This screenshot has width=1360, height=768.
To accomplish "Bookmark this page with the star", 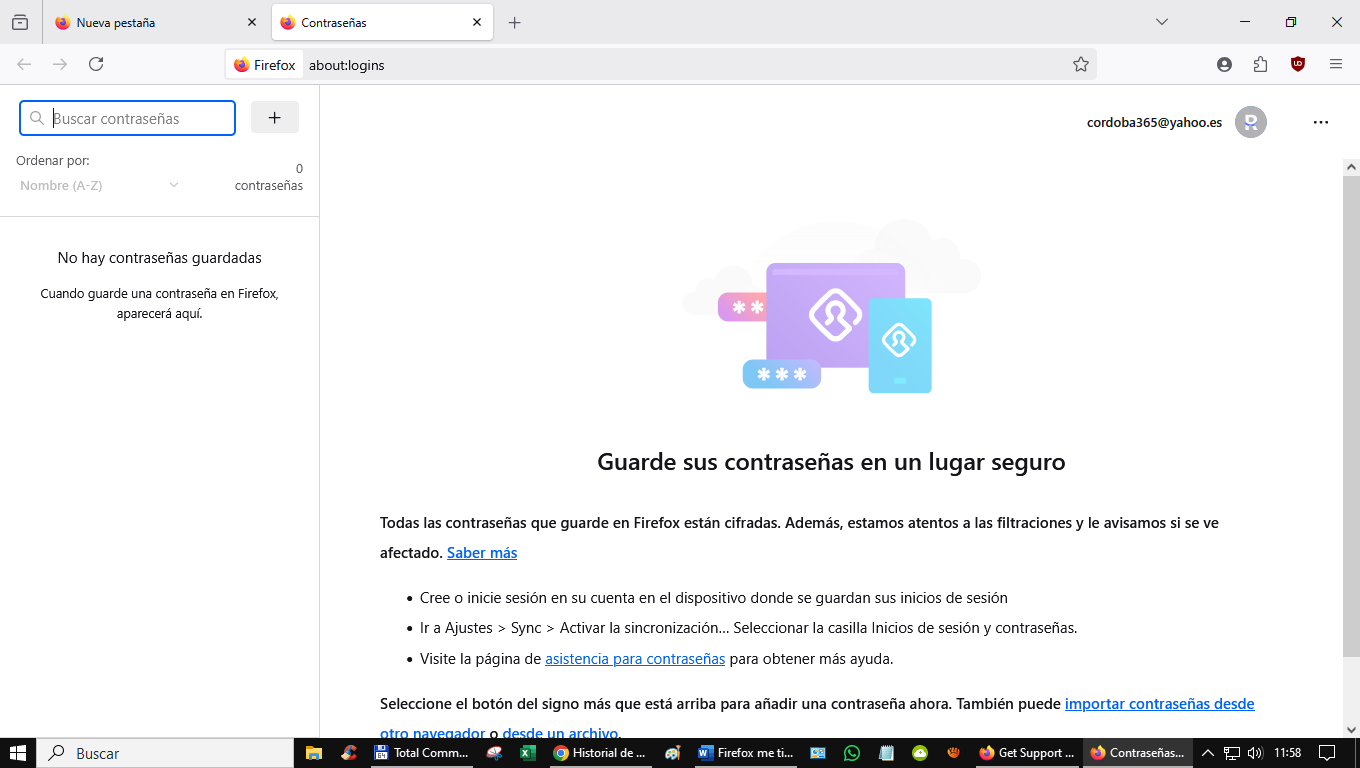I will [1081, 64].
